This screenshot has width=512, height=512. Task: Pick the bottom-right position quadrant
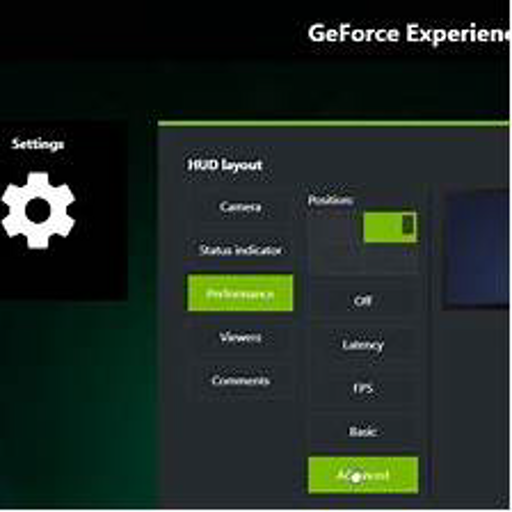390,259
